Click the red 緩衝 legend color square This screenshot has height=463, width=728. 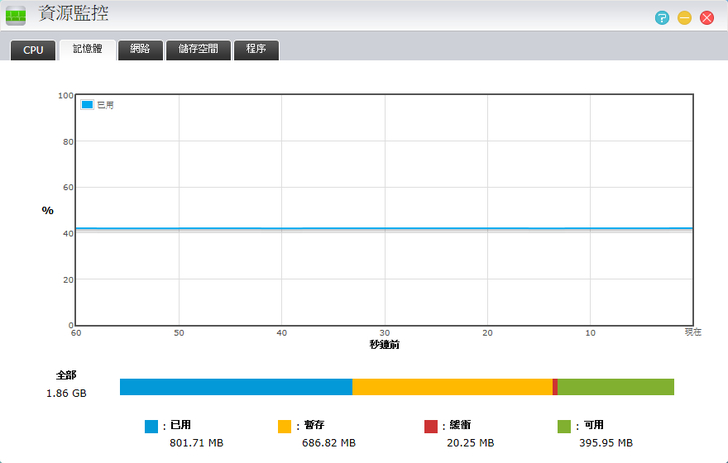tap(431, 426)
